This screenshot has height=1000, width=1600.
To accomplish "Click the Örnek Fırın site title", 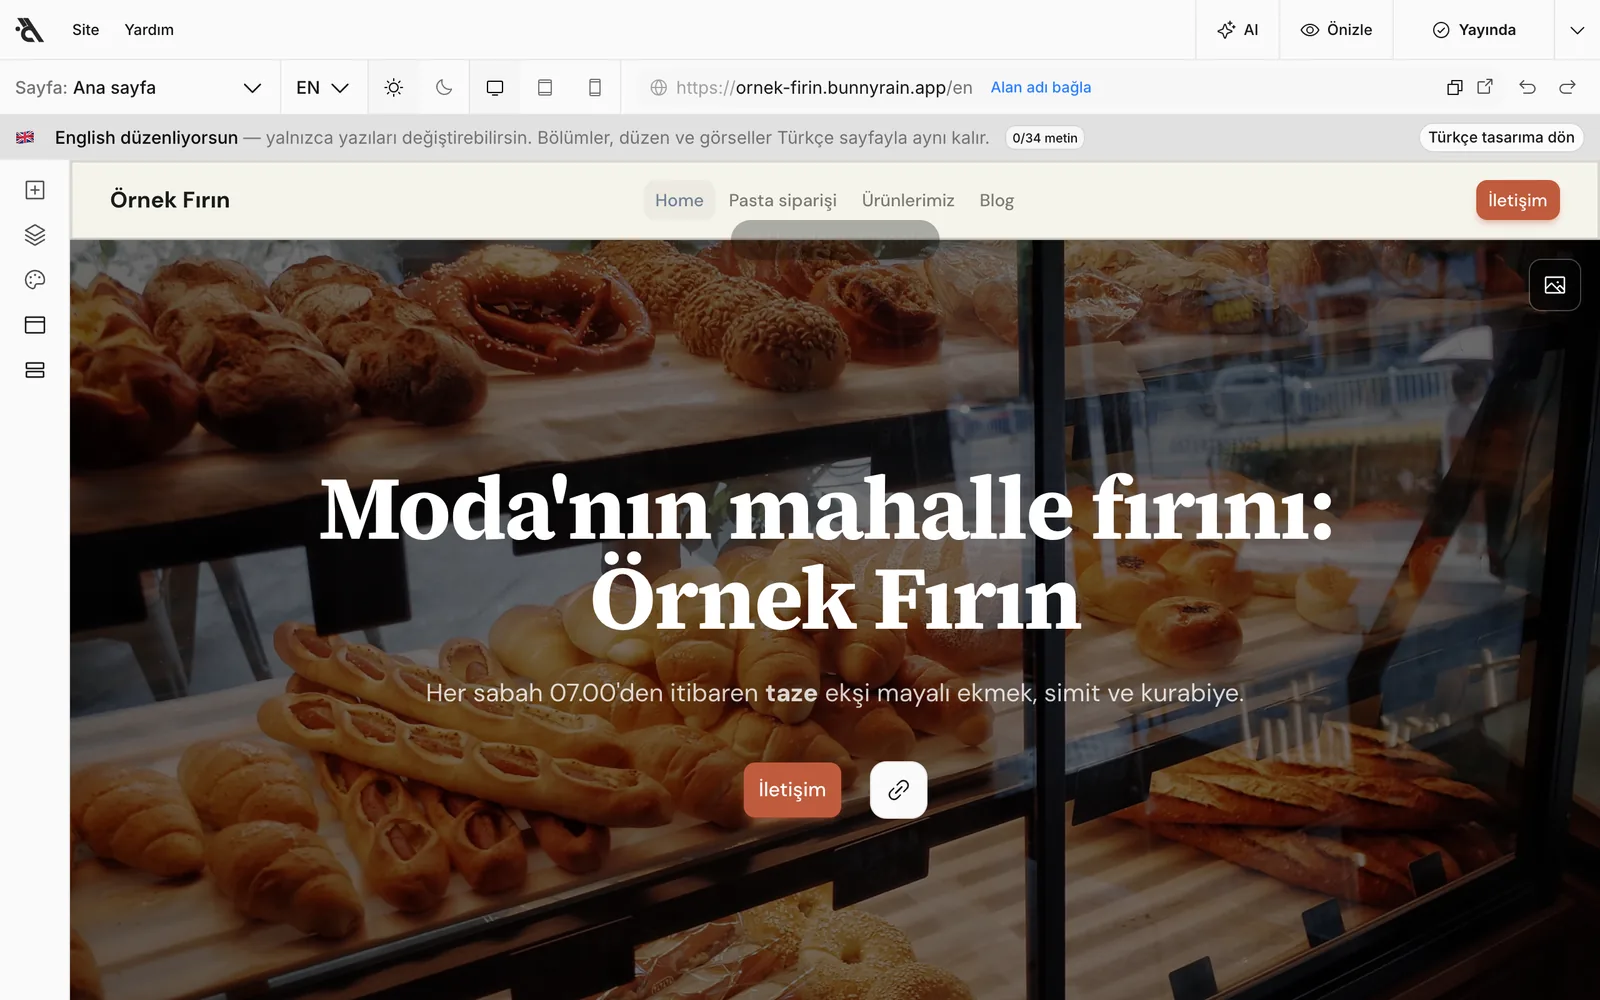I will (x=170, y=200).
